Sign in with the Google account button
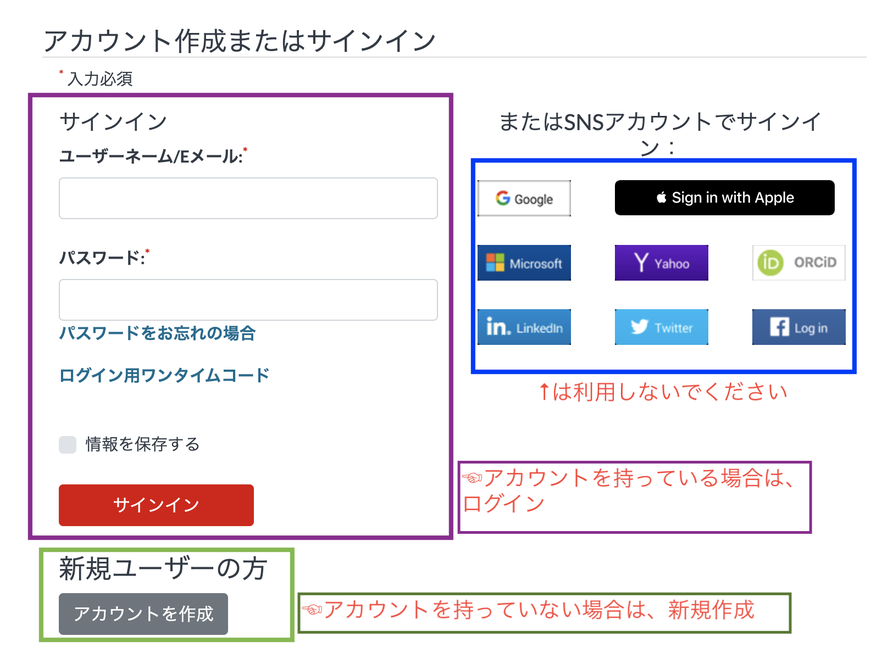 click(x=524, y=197)
